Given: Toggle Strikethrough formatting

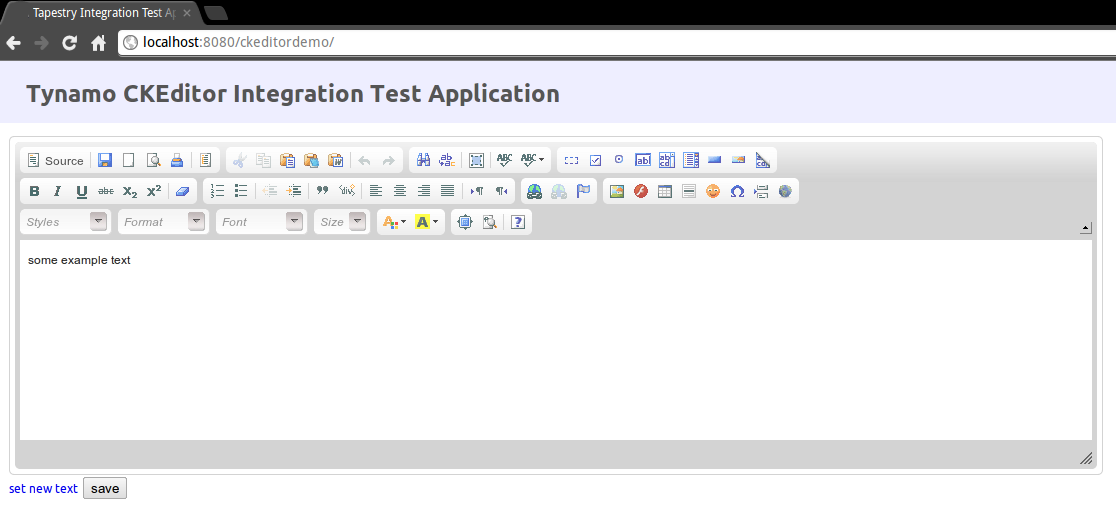Looking at the screenshot, I should point(106,191).
